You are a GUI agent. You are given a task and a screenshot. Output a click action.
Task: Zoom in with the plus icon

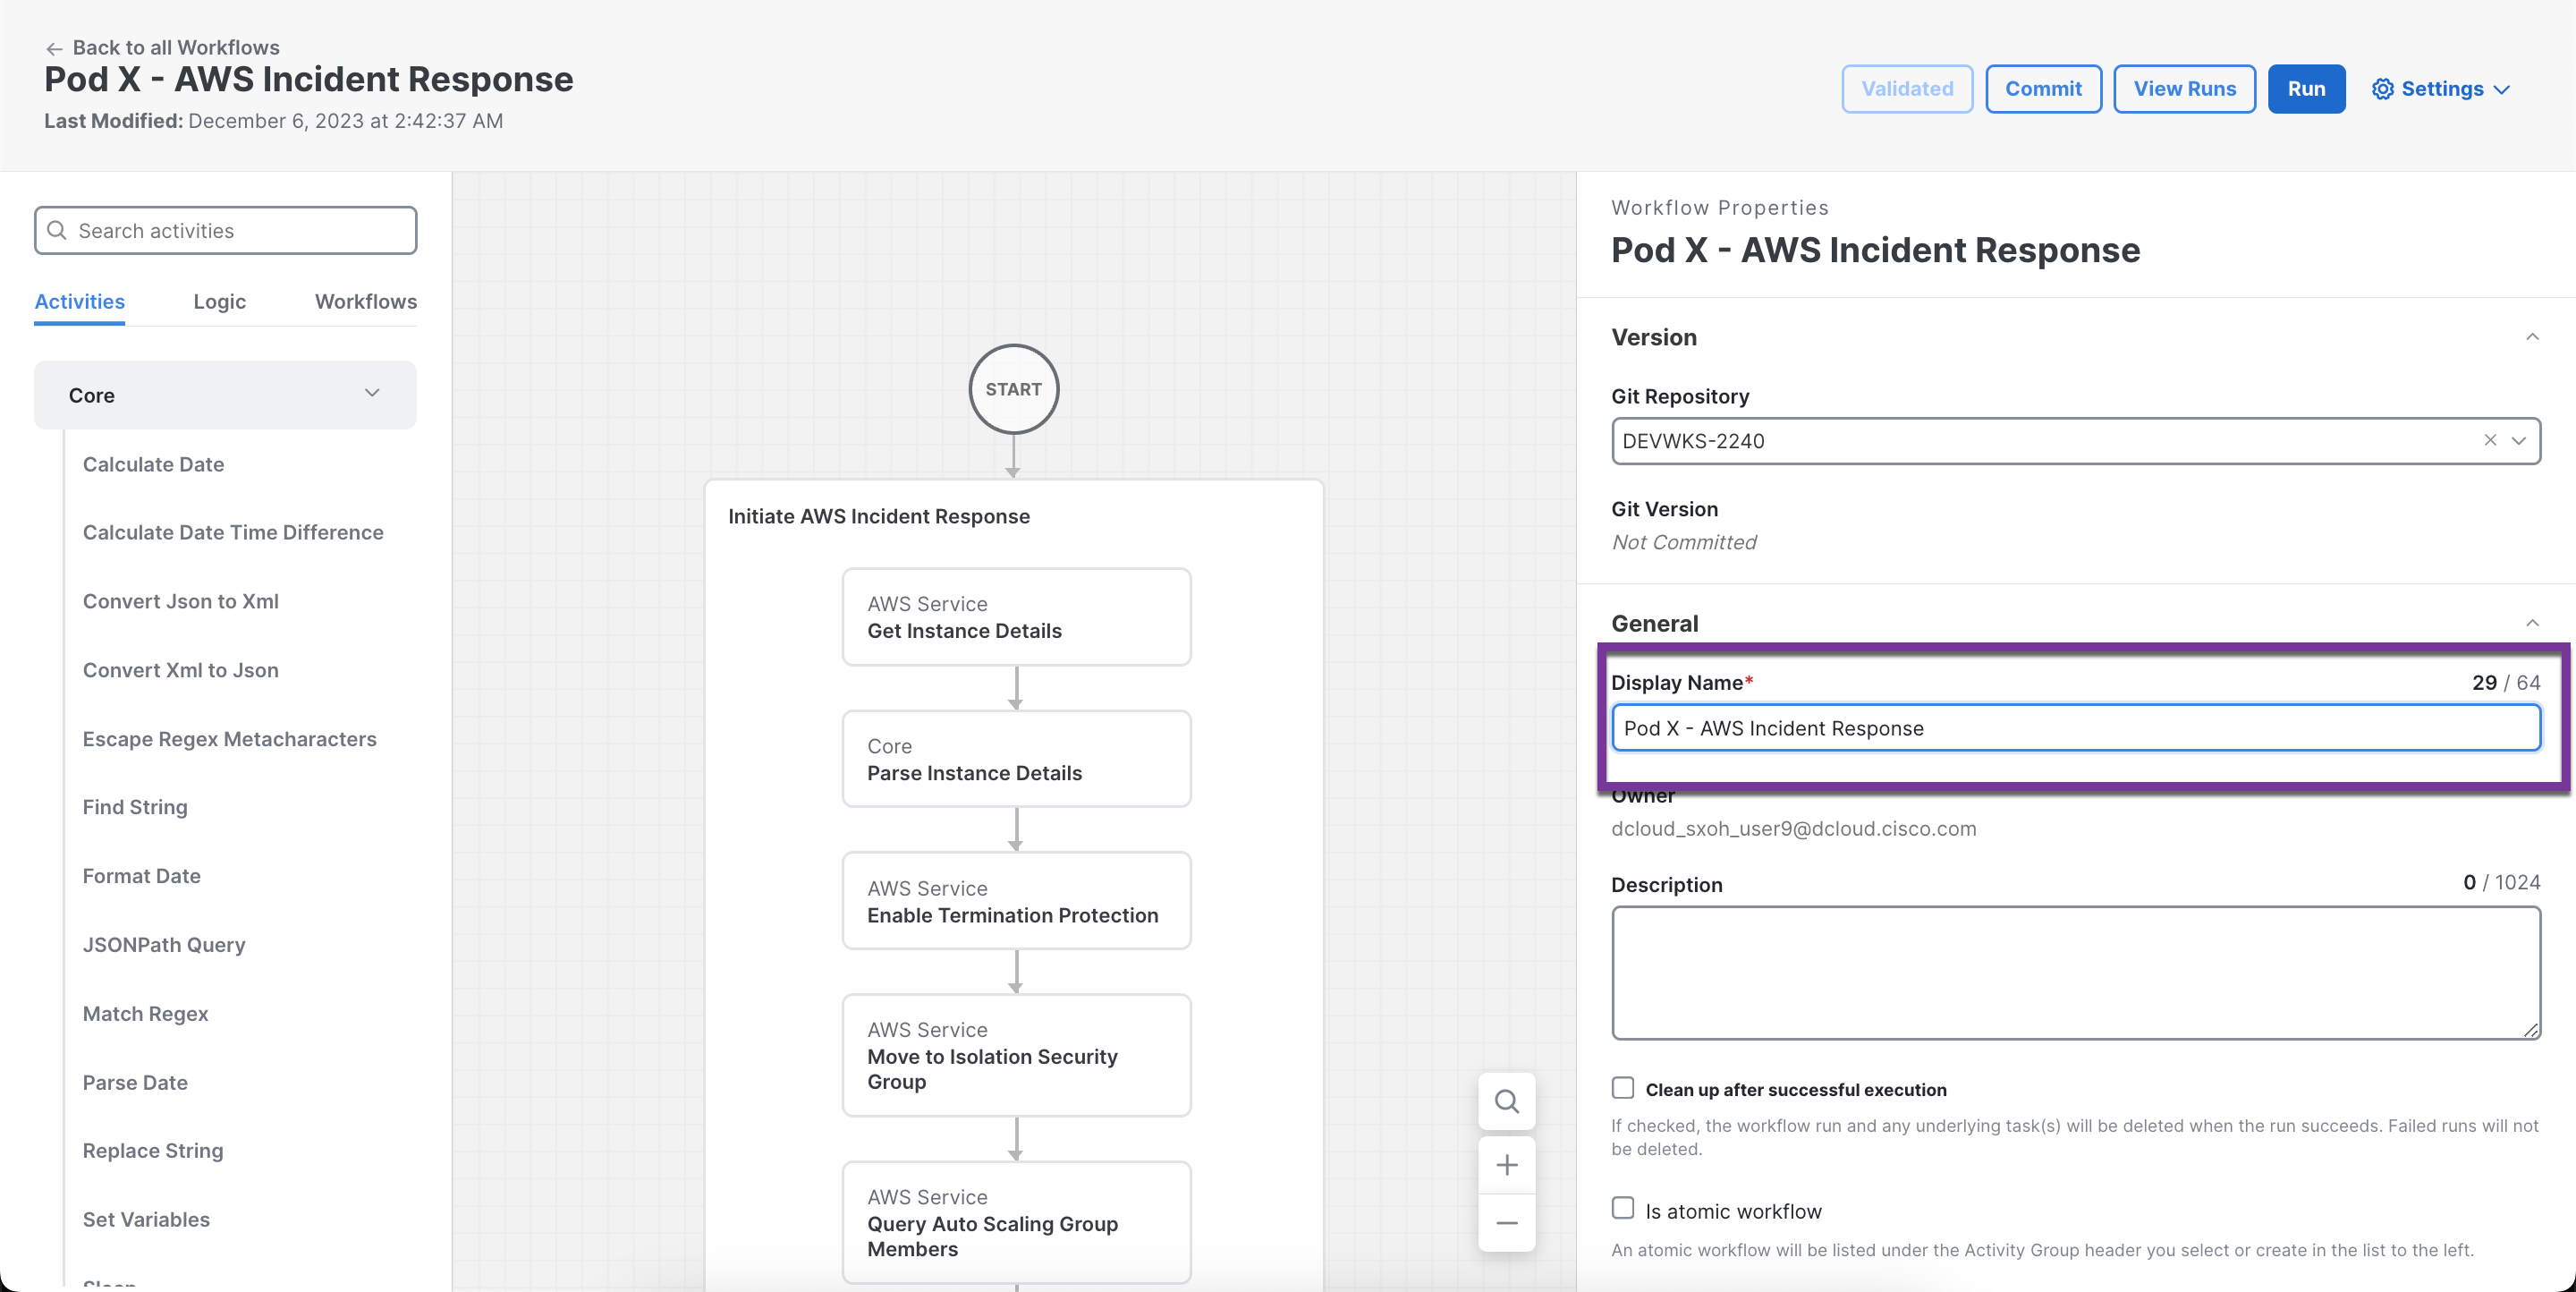point(1506,1165)
